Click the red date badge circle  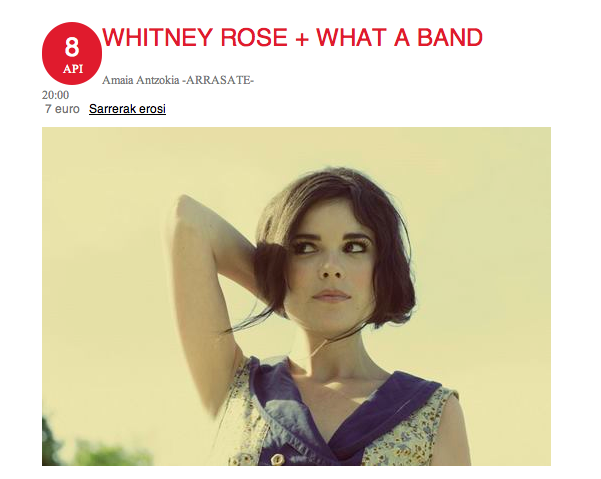click(x=72, y=53)
